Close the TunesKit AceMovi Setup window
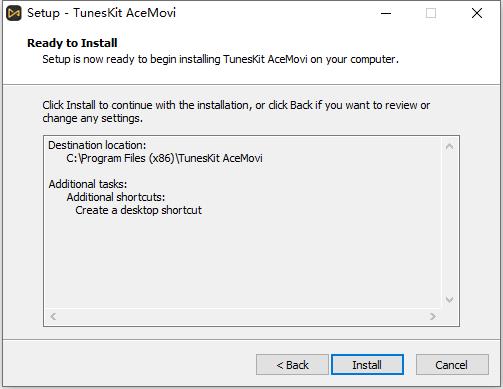The image size is (503, 389). pos(477,13)
